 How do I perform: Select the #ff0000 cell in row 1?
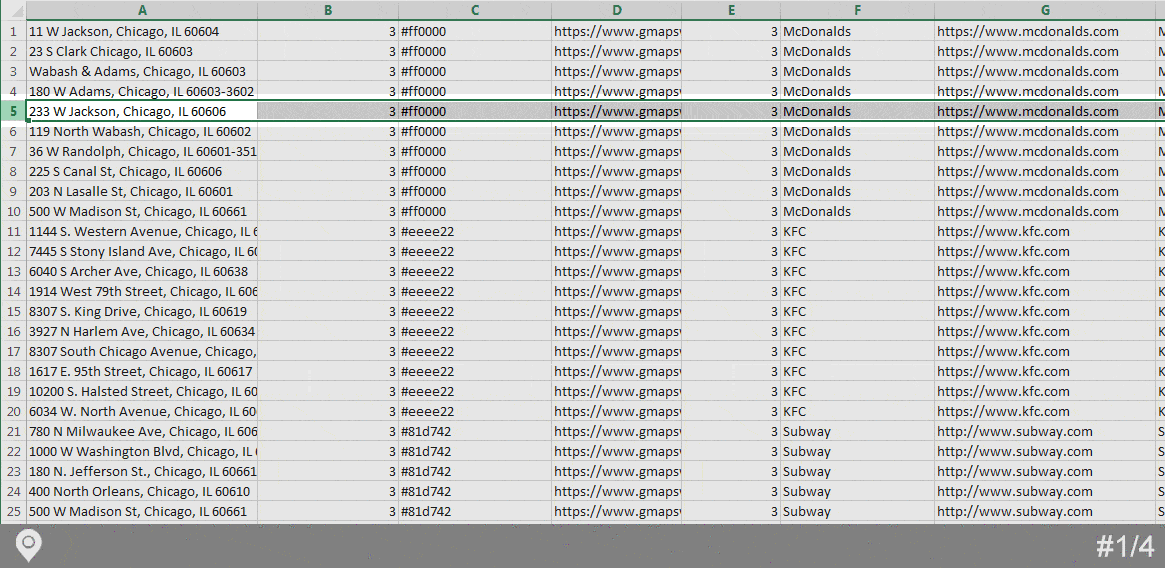click(475, 31)
